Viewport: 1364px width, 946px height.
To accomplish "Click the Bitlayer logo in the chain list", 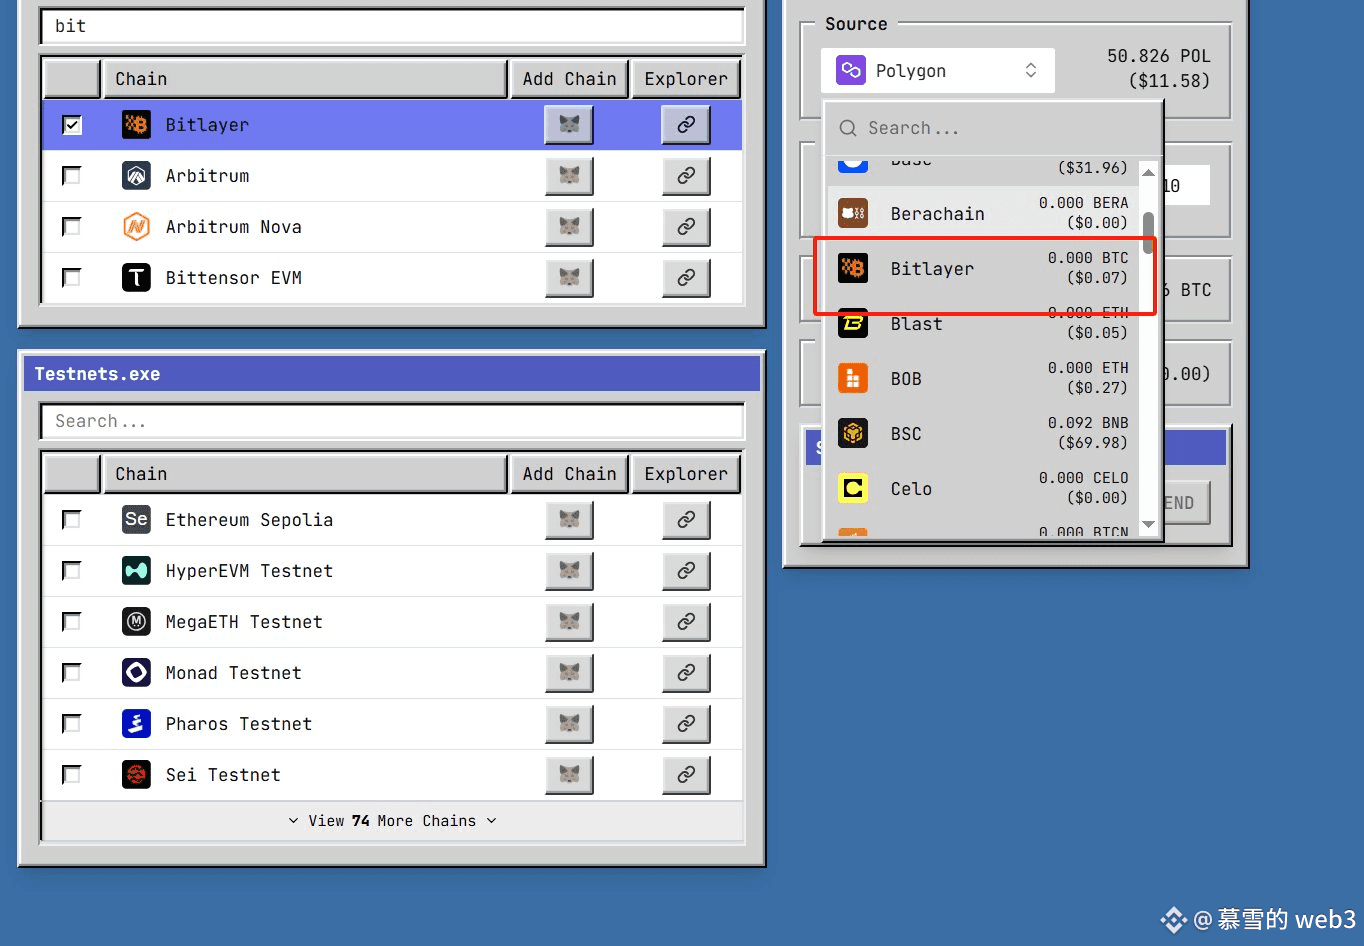I will (x=136, y=125).
